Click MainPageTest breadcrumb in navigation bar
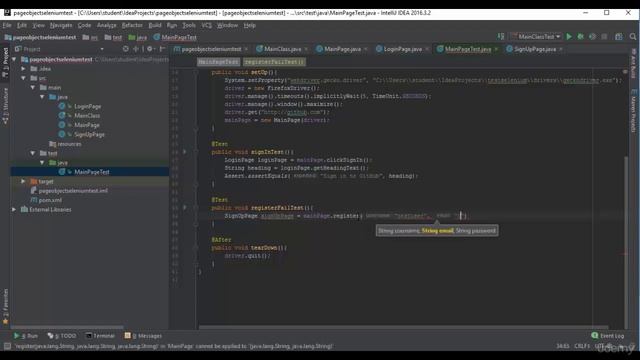The height and width of the screenshot is (360, 640). [x=179, y=37]
